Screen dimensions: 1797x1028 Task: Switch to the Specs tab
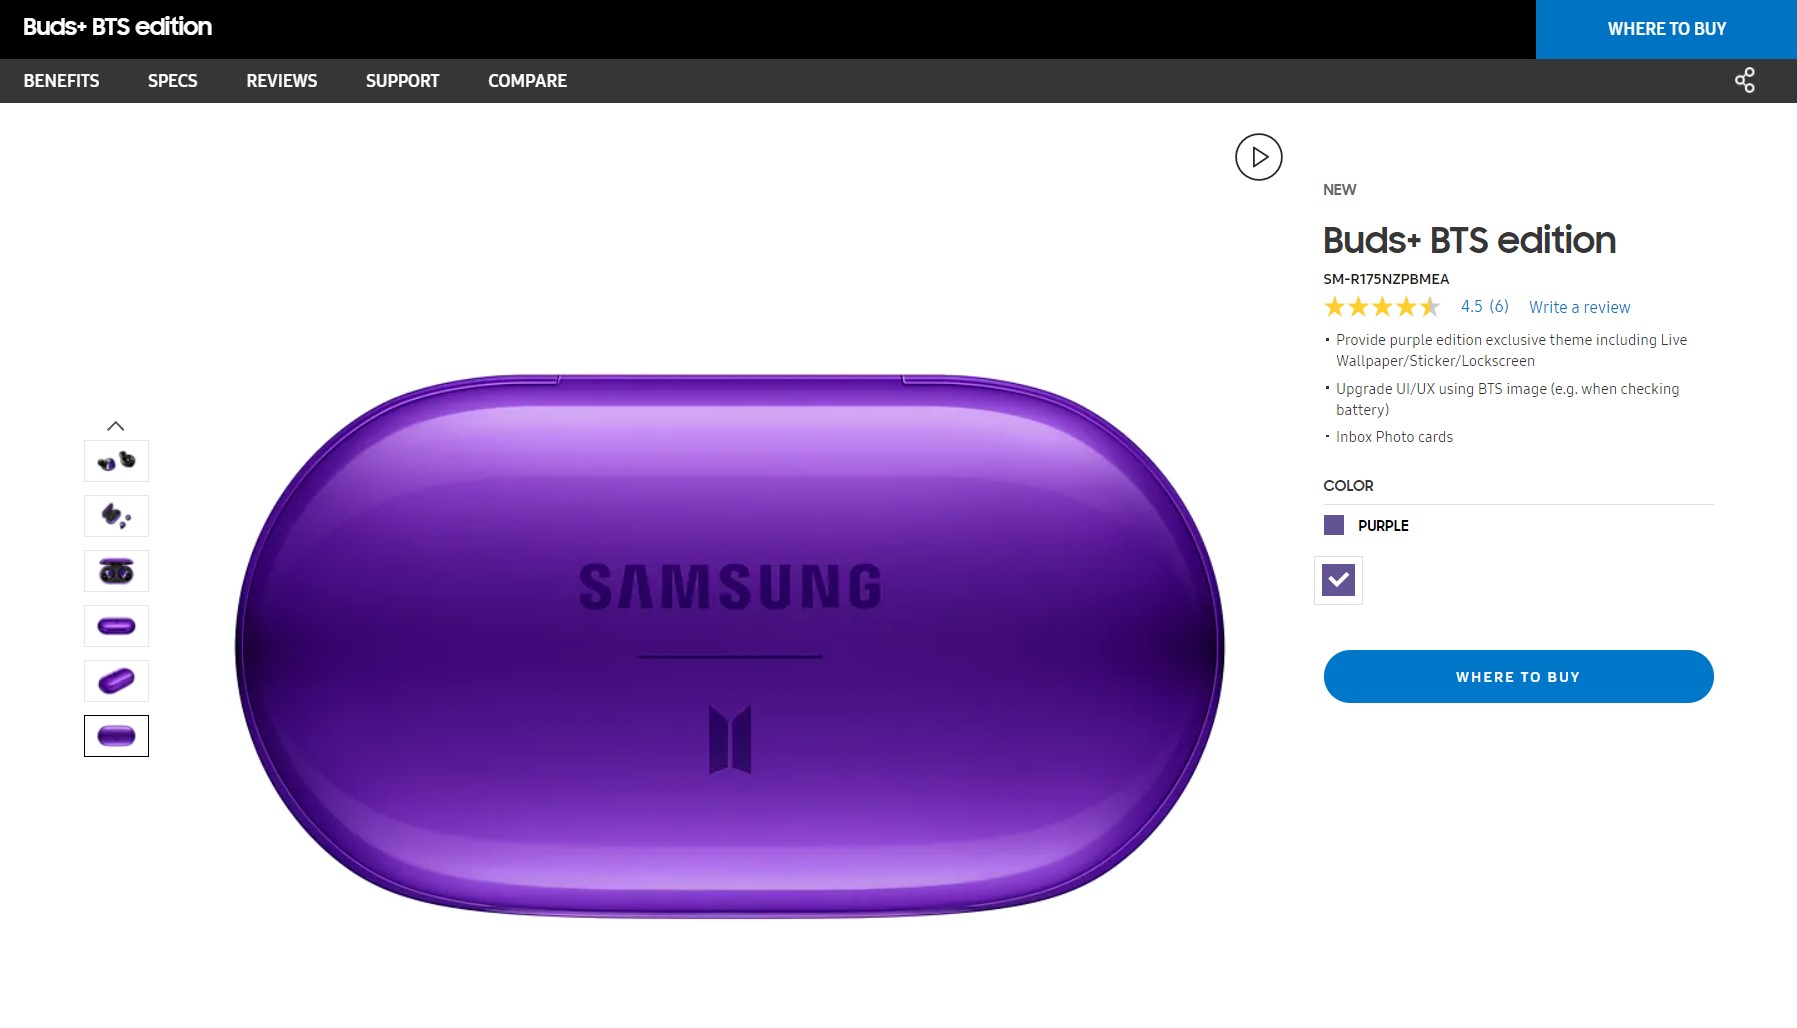pyautogui.click(x=172, y=81)
